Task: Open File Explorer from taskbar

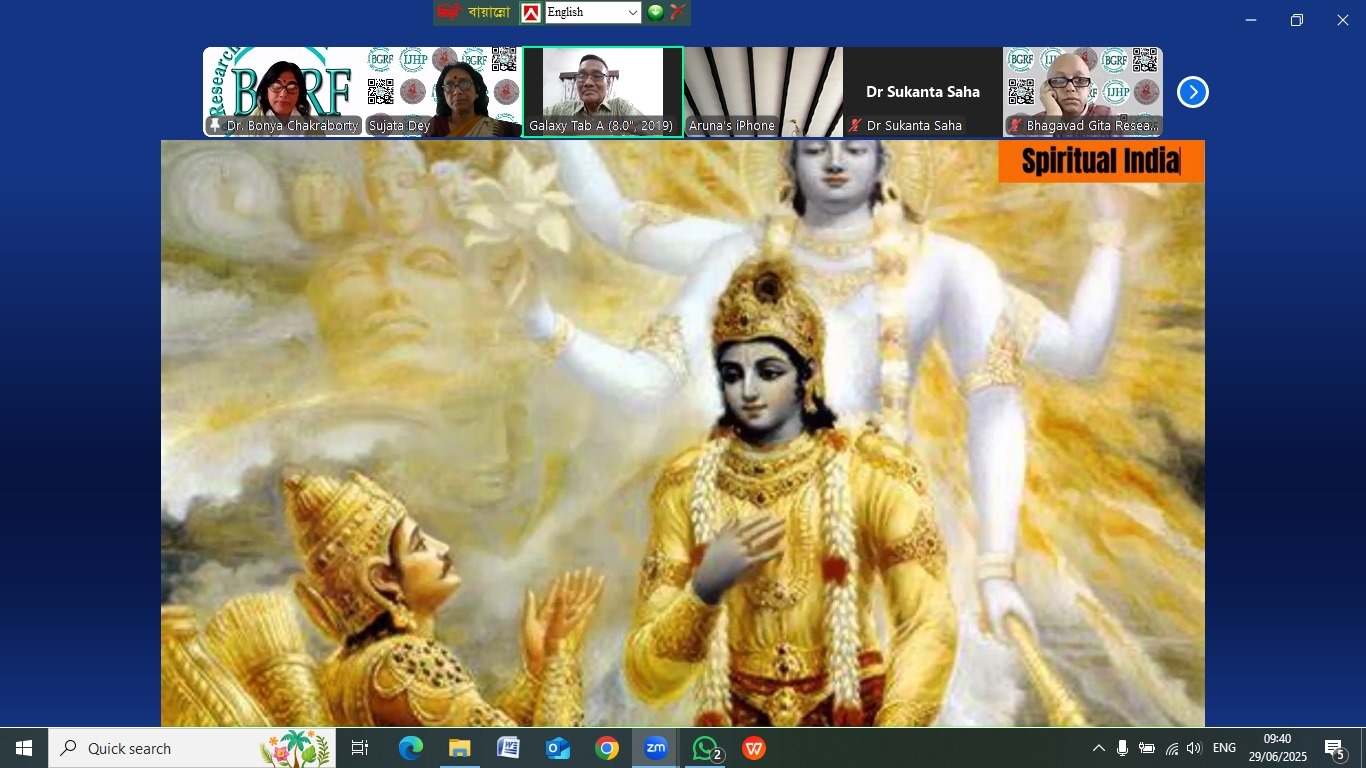Action: 460,748
